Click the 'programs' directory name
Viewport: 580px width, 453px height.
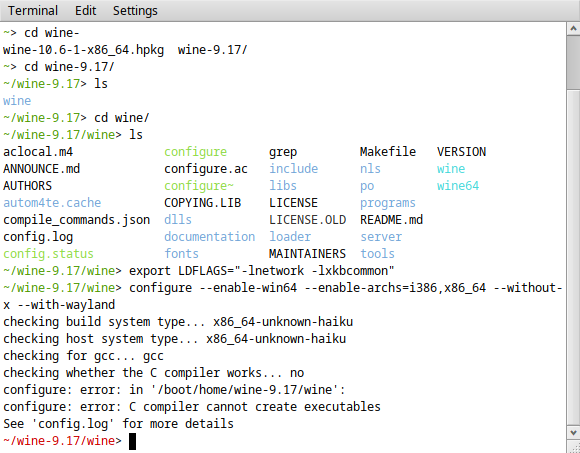click(388, 203)
